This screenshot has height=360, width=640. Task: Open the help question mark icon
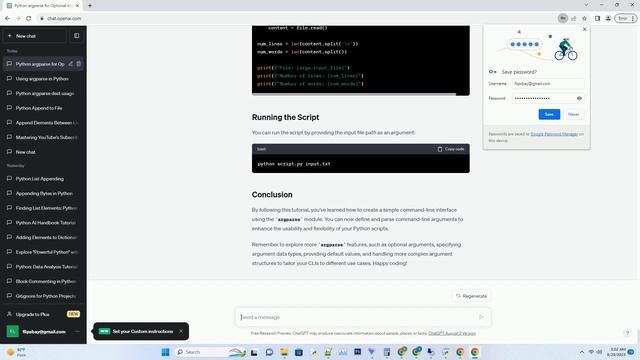[628, 333]
